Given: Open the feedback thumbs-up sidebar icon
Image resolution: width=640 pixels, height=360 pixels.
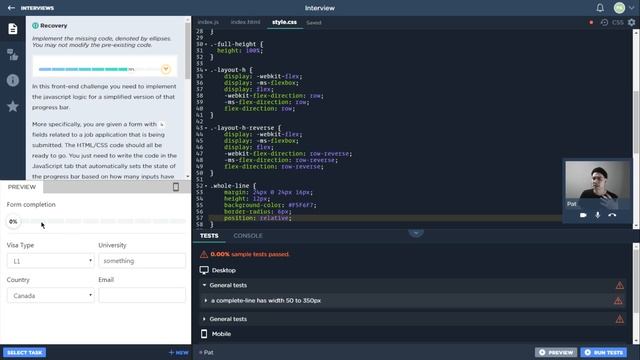Looking at the screenshot, I should (13, 54).
